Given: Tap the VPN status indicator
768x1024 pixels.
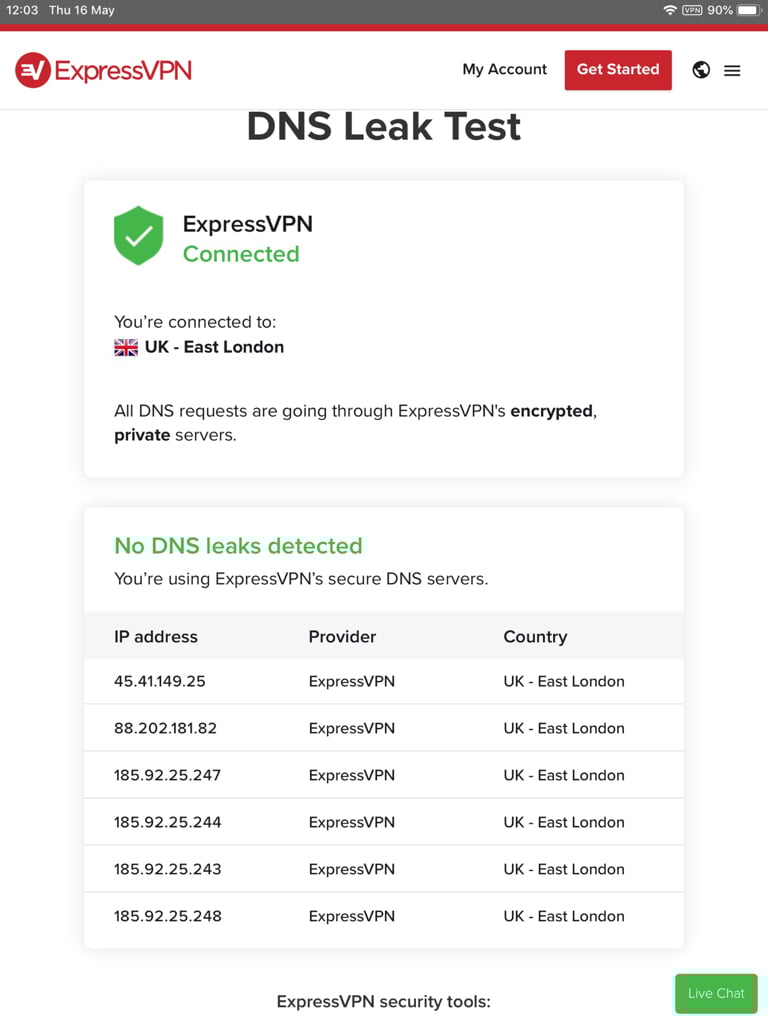Looking at the screenshot, I should [x=692, y=10].
